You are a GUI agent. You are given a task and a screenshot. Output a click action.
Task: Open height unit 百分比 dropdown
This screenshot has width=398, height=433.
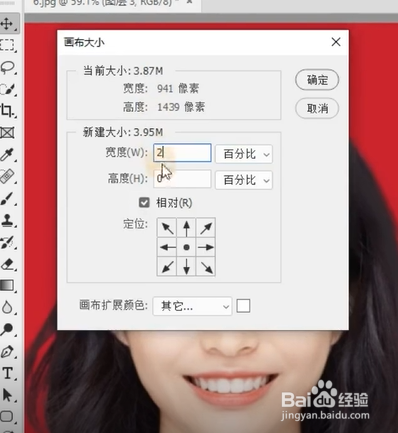244,180
